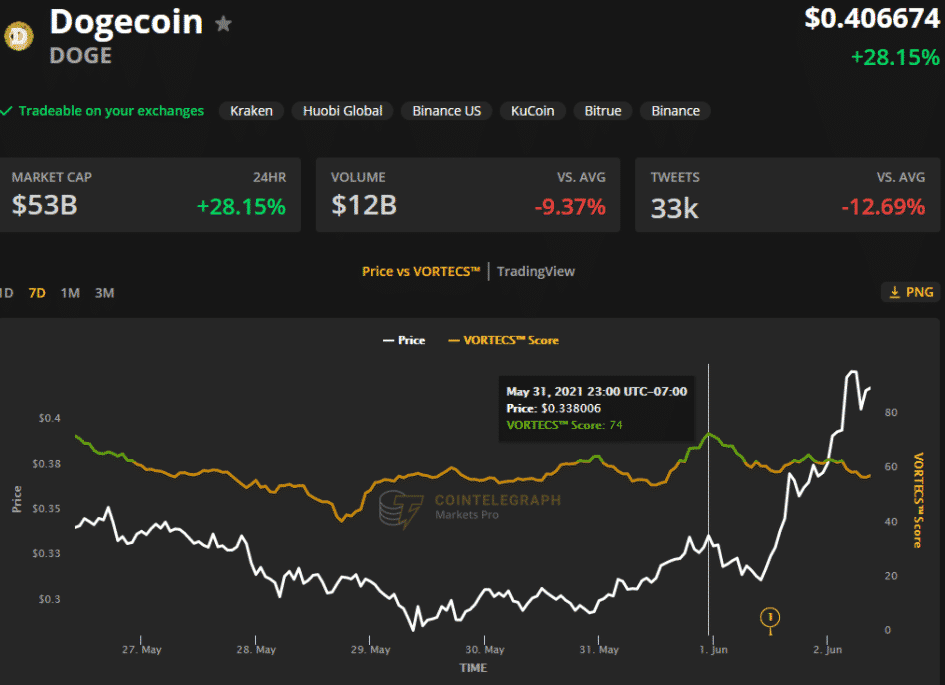
Task: Click the numbered event marker on chart
Action: pyautogui.click(x=770, y=616)
